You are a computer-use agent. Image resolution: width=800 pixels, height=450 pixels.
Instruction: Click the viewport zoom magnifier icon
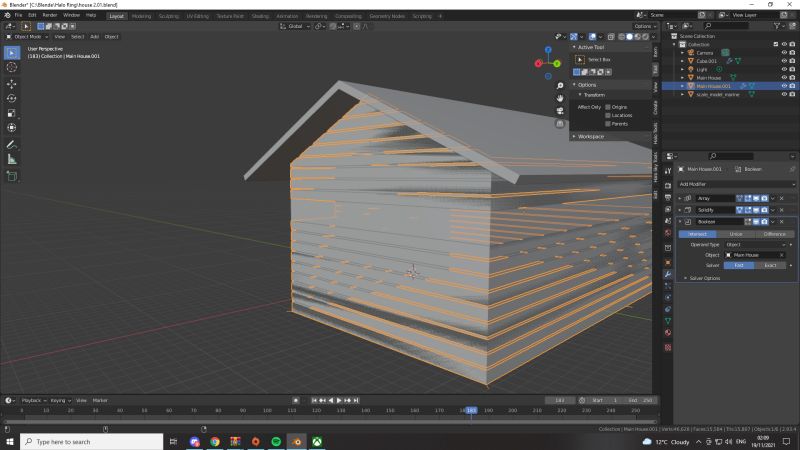560,86
